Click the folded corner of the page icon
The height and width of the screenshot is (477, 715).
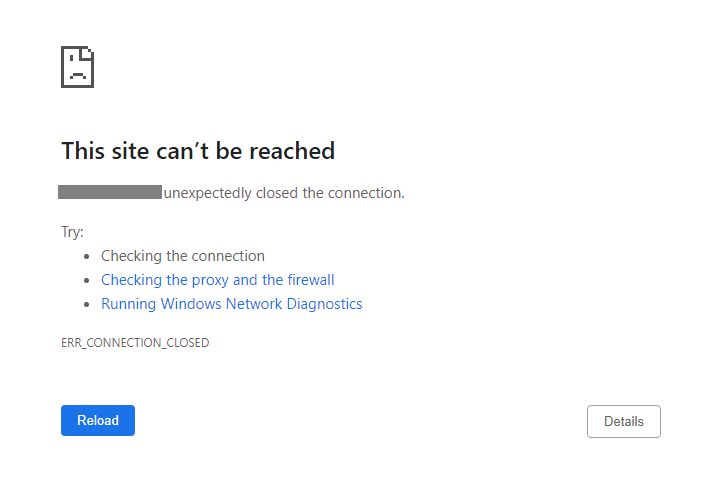(88, 52)
